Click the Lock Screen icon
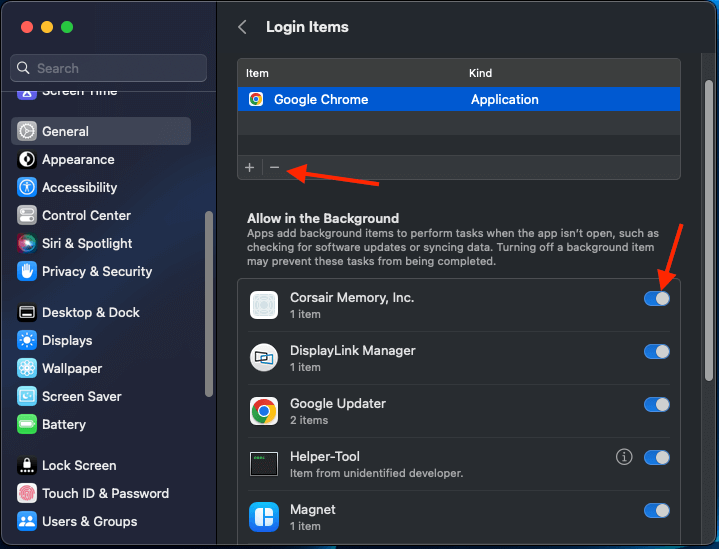Screen dimensions: 719x549 tap(27, 466)
